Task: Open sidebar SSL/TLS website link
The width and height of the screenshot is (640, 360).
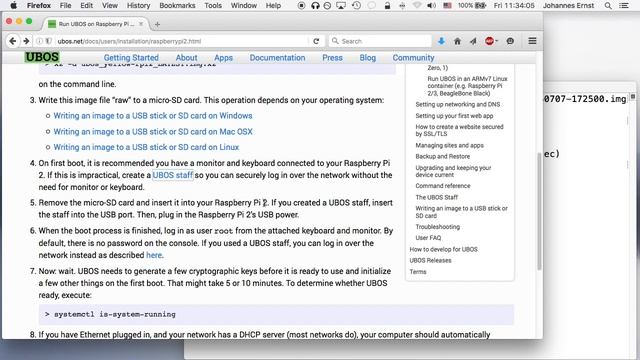Action: click(x=459, y=130)
